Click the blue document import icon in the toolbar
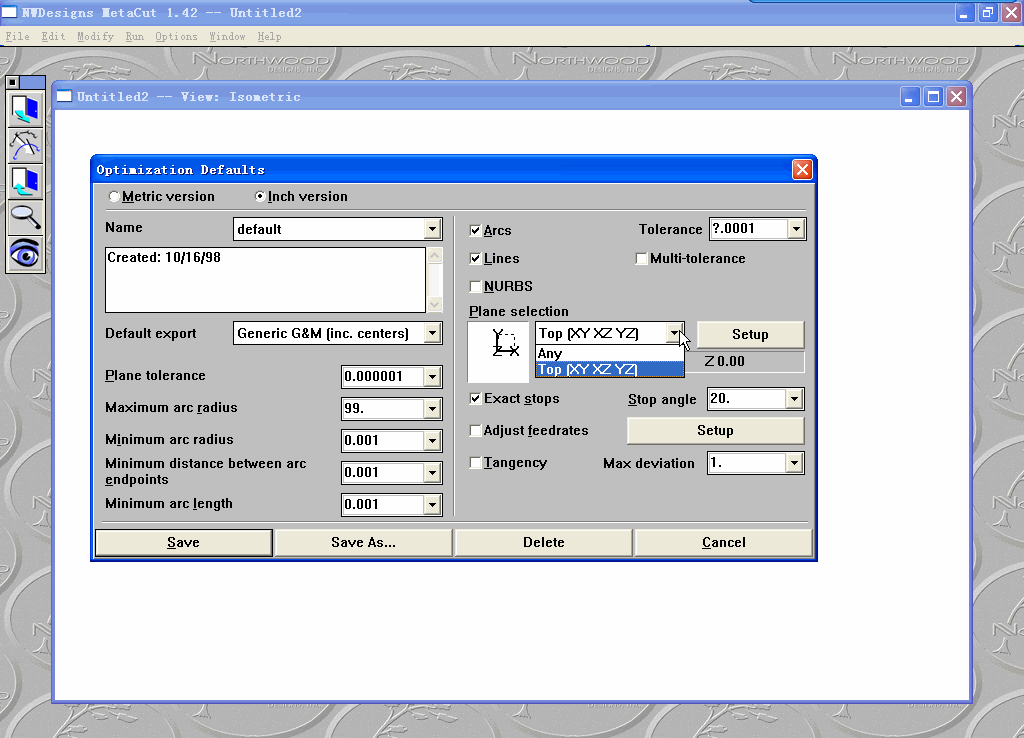This screenshot has width=1024, height=738. tap(25, 108)
